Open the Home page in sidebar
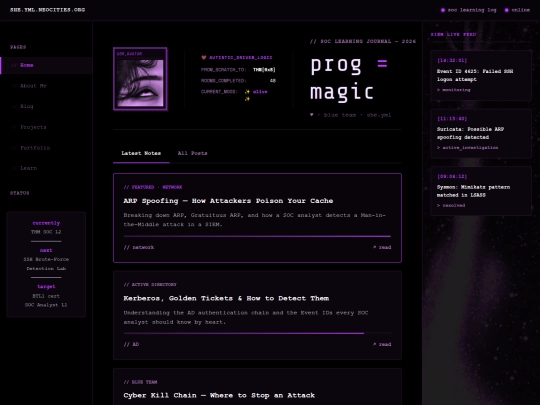Screen dimensions: 540x405 (46, 65)
